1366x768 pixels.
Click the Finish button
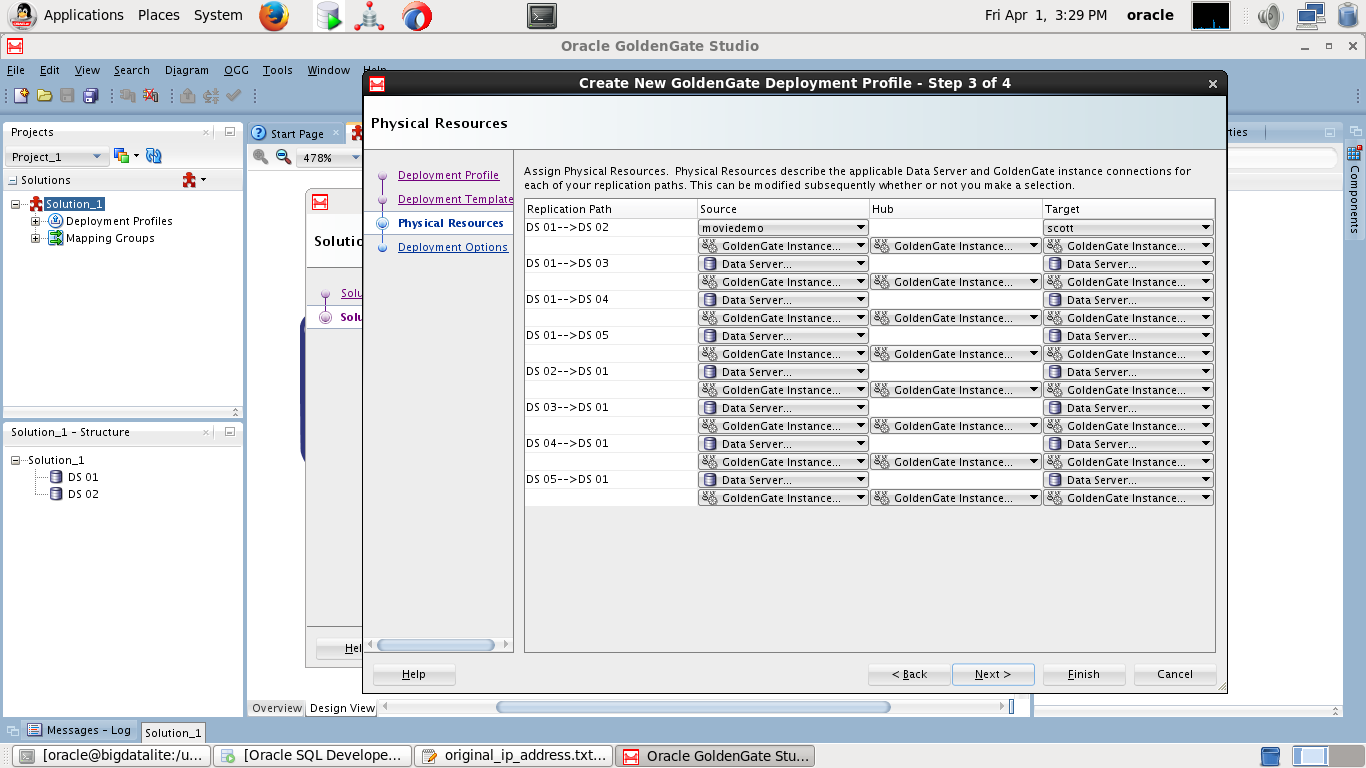tap(1084, 674)
